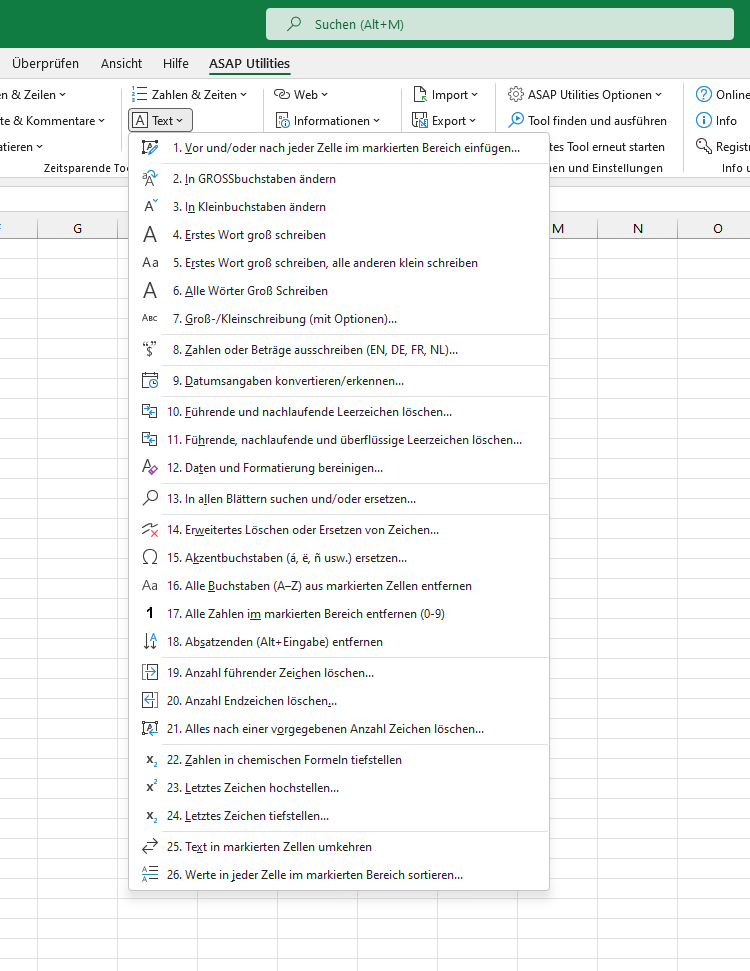Click the dollar icon for Zahlen ausschreiben
This screenshot has width=750, height=971.
[x=150, y=349]
